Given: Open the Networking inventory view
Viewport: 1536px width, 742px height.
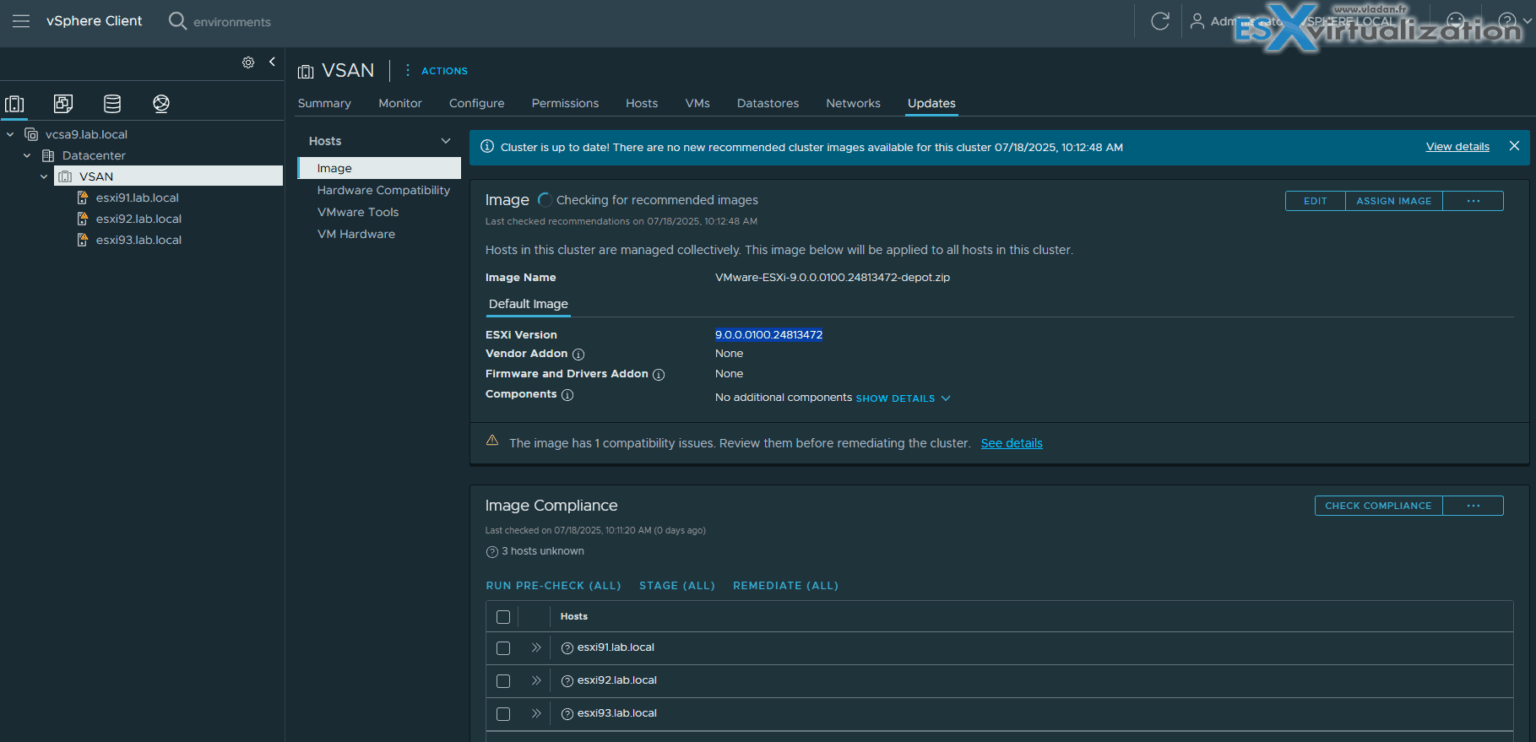Looking at the screenshot, I should [160, 103].
